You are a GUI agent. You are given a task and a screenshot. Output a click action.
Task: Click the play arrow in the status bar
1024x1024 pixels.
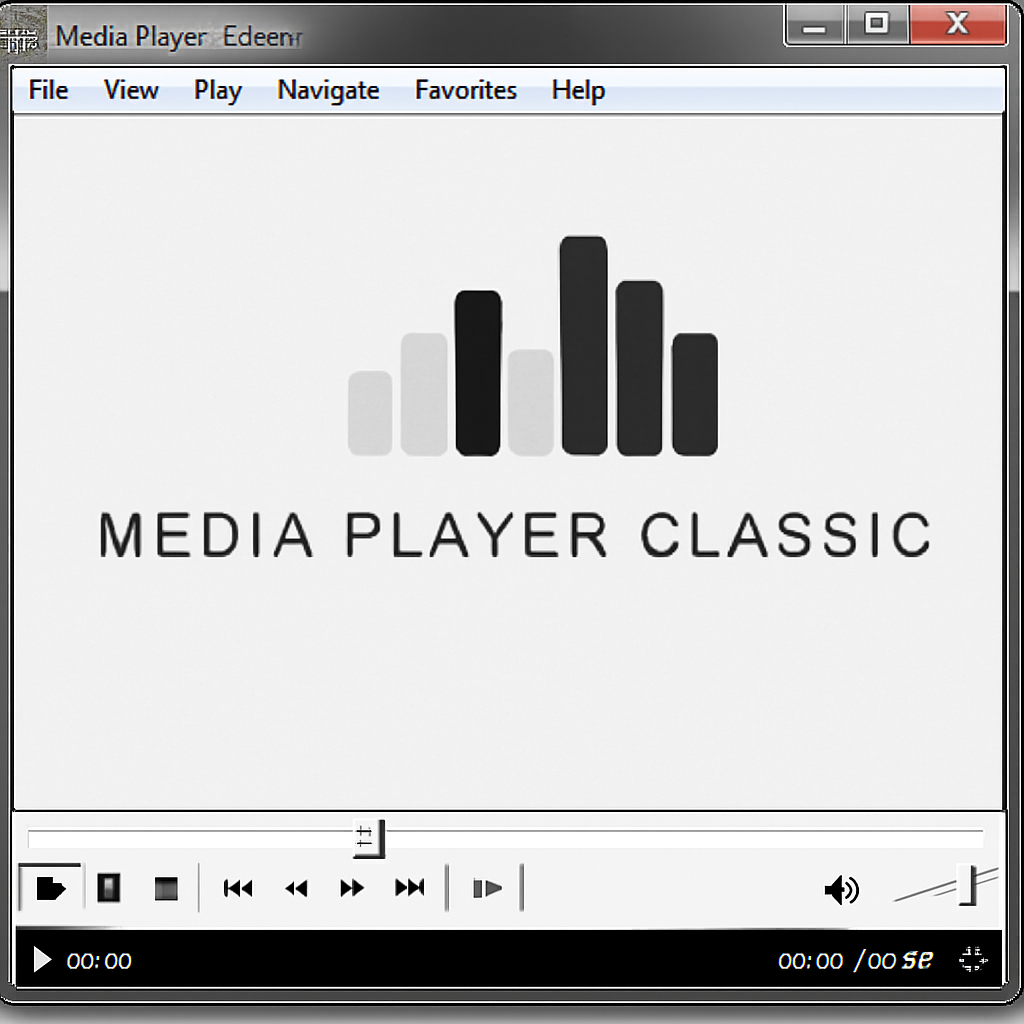click(40, 960)
